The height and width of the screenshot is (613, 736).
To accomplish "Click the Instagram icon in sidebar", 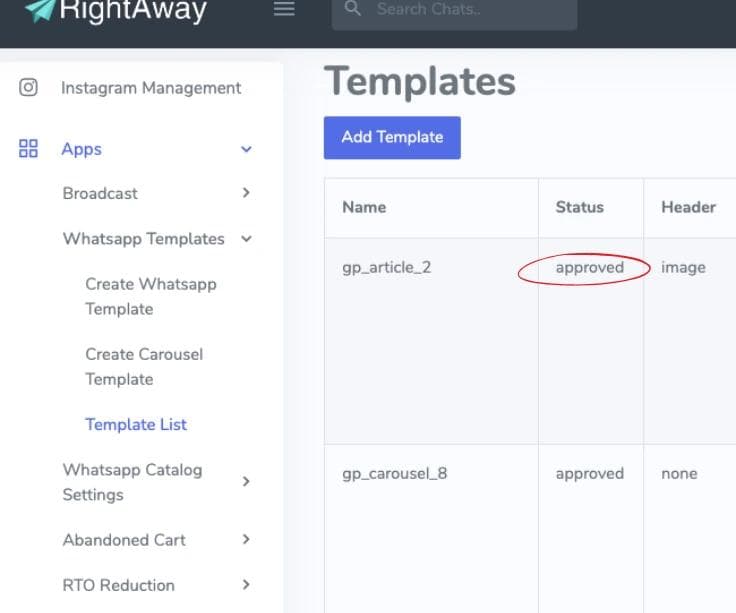I will [x=29, y=87].
